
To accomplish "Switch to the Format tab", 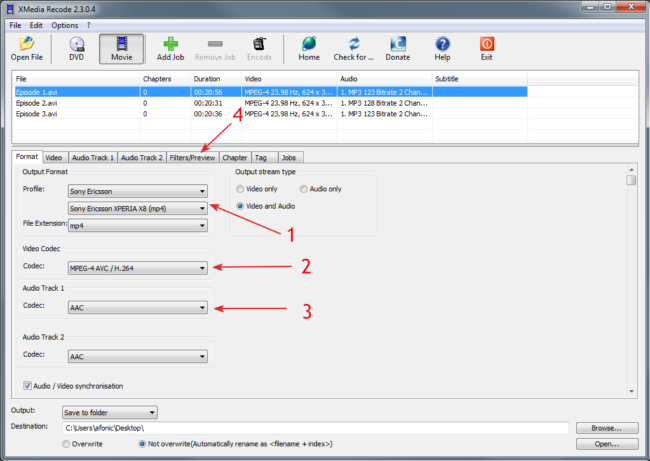I will click(x=27, y=157).
